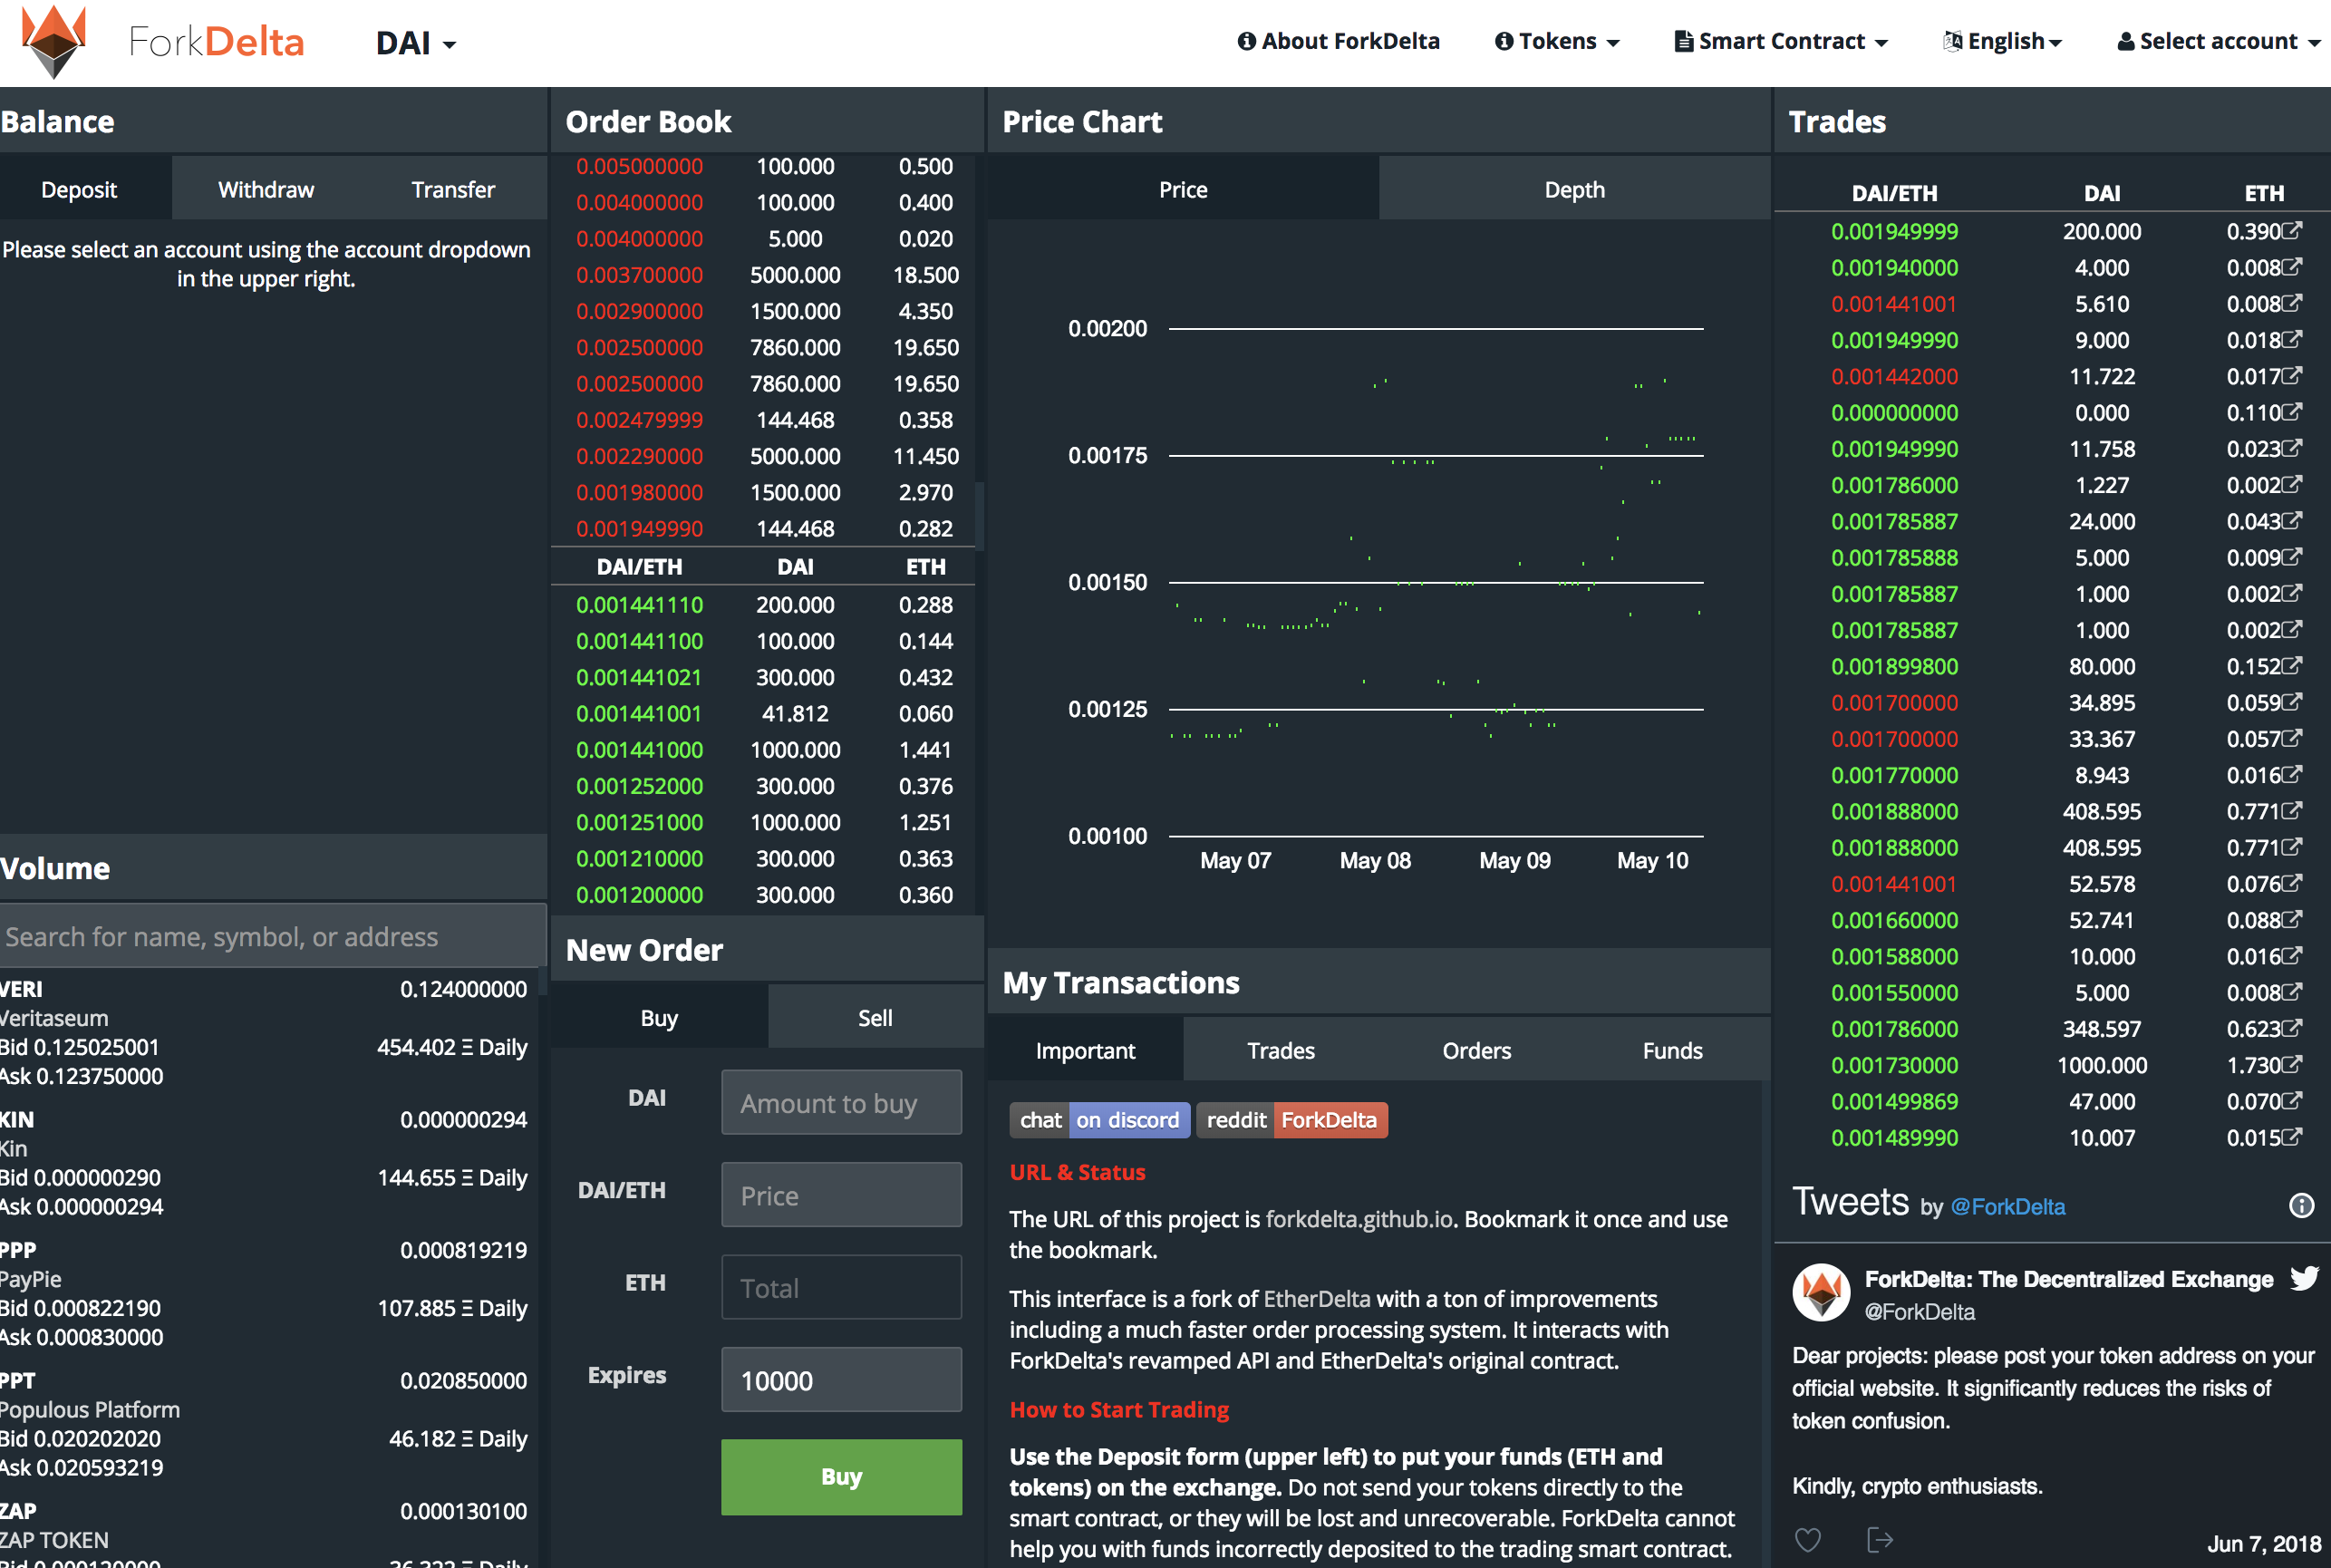2331x1568 pixels.
Task: Select the Withdraw tab in Balance panel
Action: pos(265,188)
